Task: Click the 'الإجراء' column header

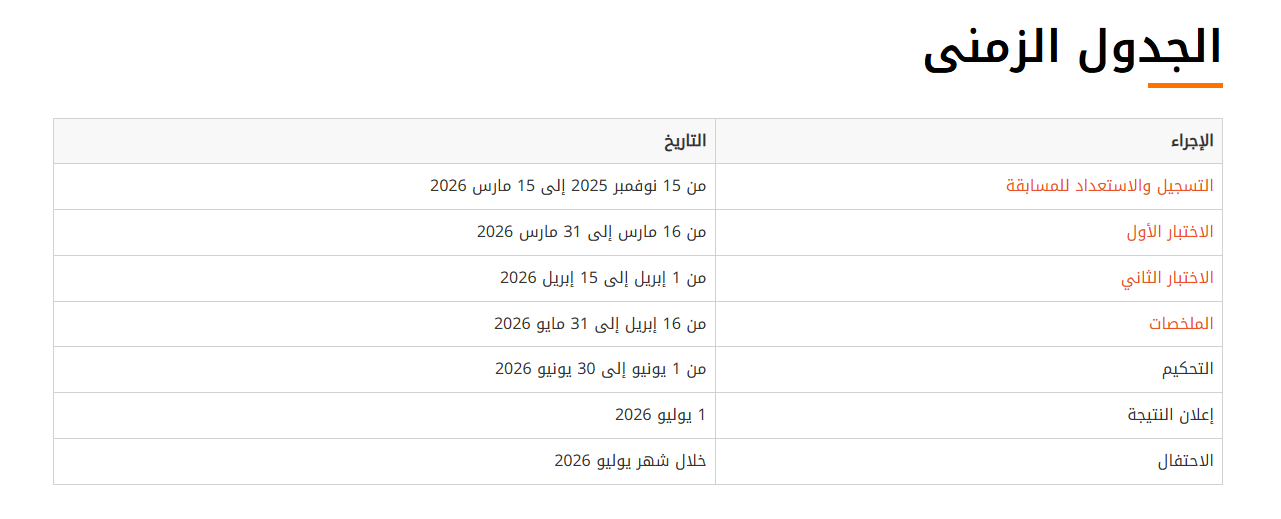Action: click(1191, 141)
